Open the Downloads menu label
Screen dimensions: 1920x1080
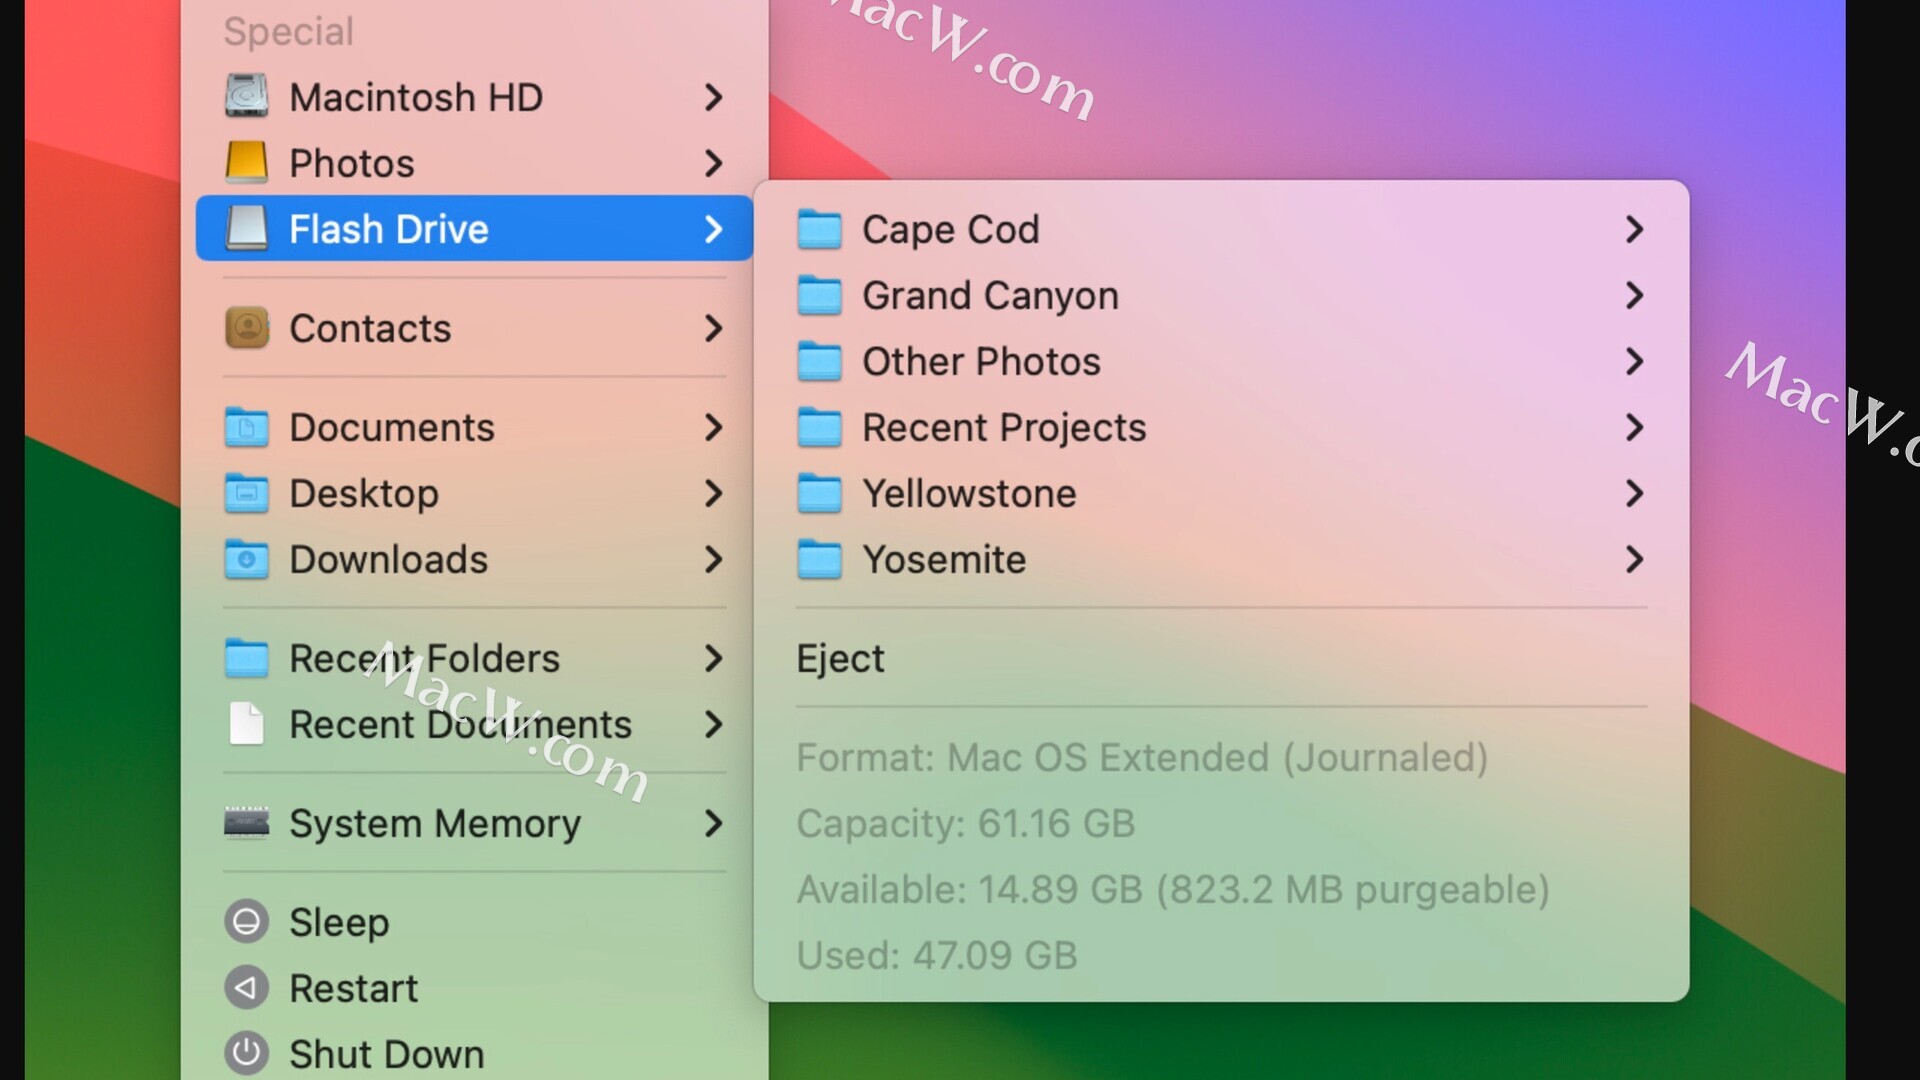point(389,559)
